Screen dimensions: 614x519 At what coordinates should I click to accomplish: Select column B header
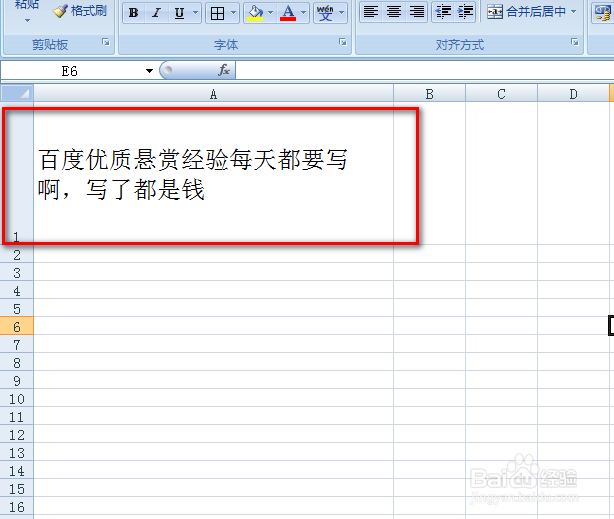(430, 94)
